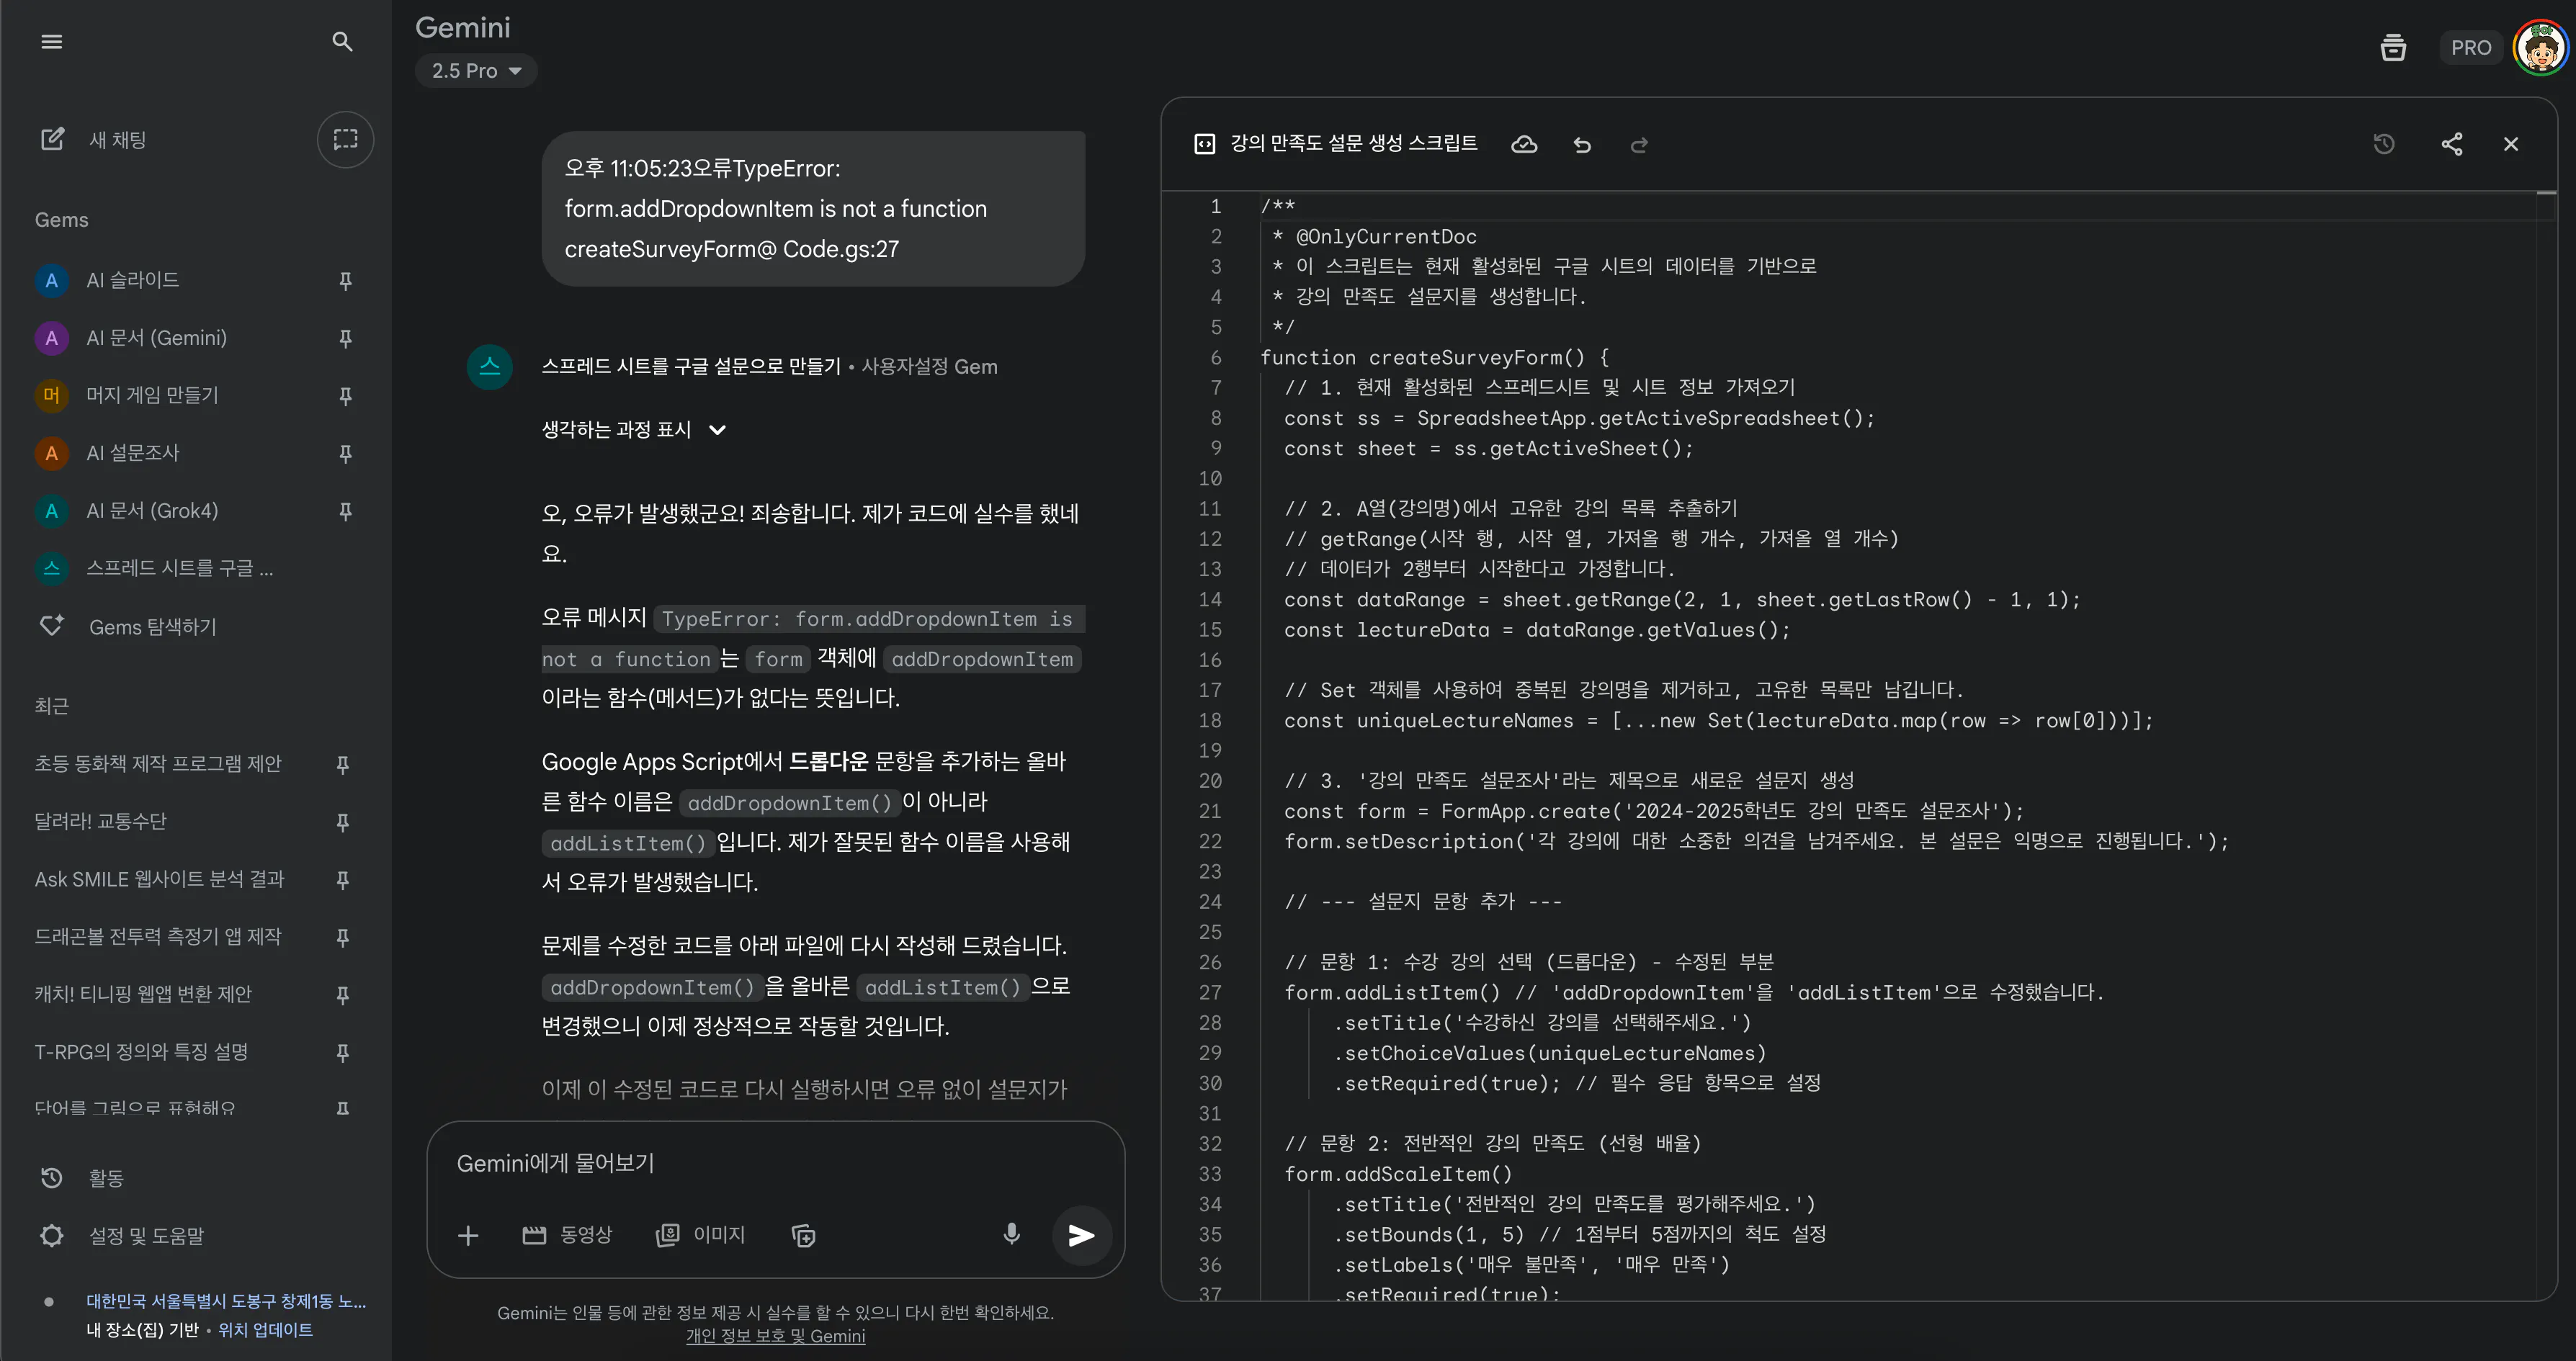Viewport: 2576px width, 1361px height.
Task: Click the redo arrow in code panel
Action: [1638, 145]
